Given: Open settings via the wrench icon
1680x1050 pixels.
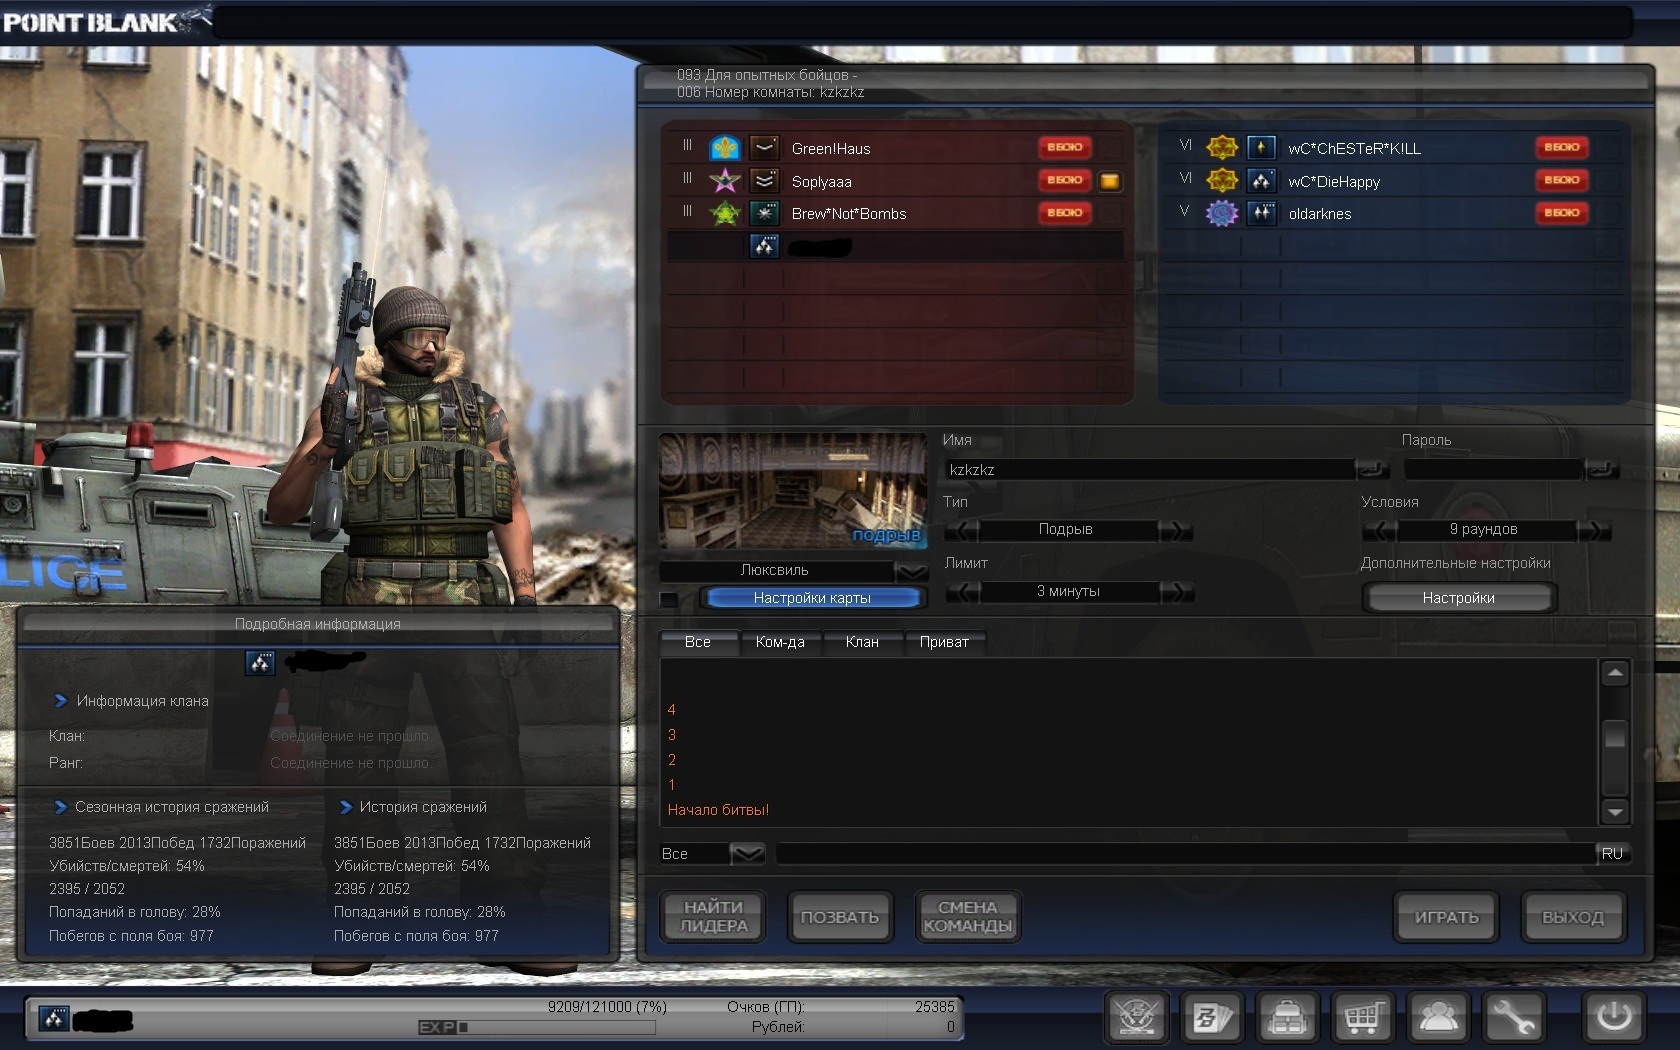Looking at the screenshot, I should point(1513,1017).
